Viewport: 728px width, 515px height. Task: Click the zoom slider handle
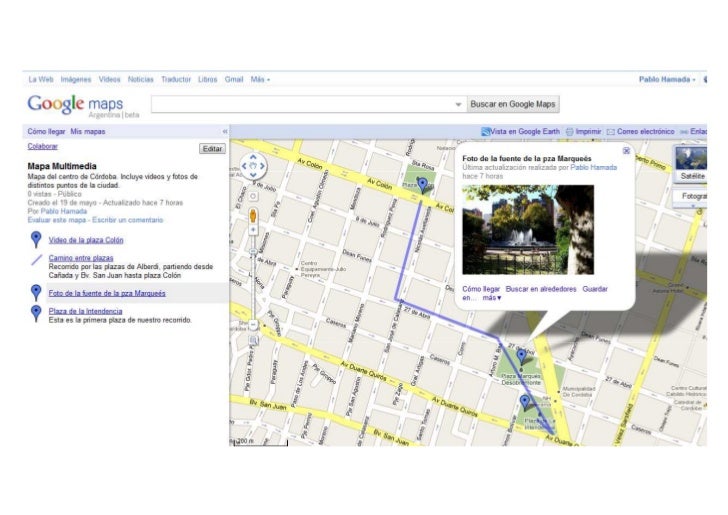(x=253, y=252)
